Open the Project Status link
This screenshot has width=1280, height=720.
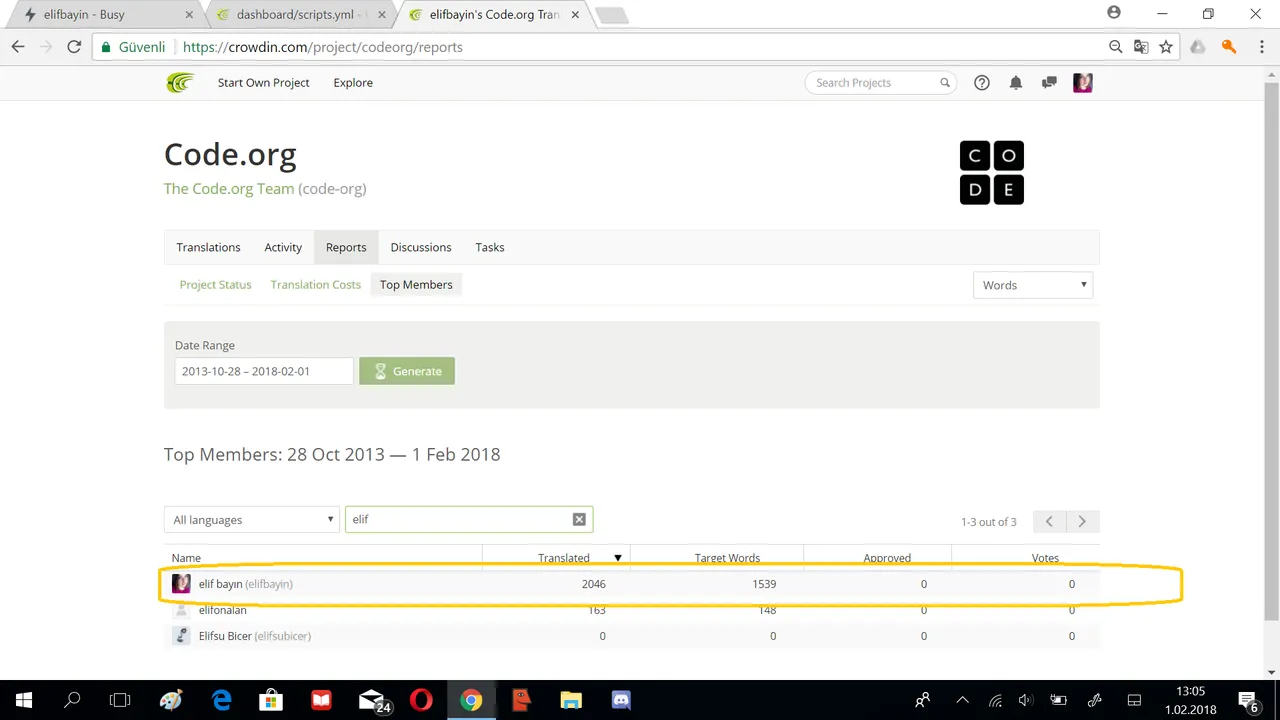(215, 285)
